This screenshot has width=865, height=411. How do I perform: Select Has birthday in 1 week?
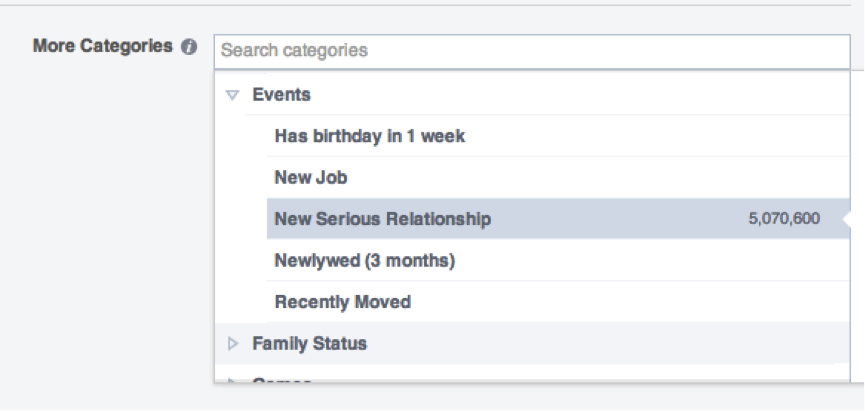(x=370, y=136)
